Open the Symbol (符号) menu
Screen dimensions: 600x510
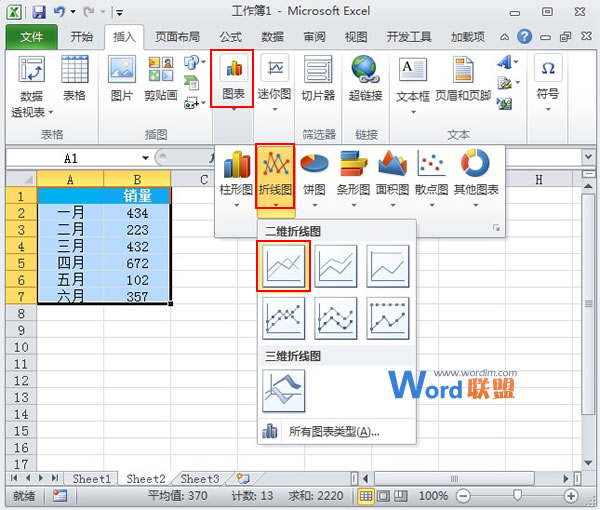point(548,82)
